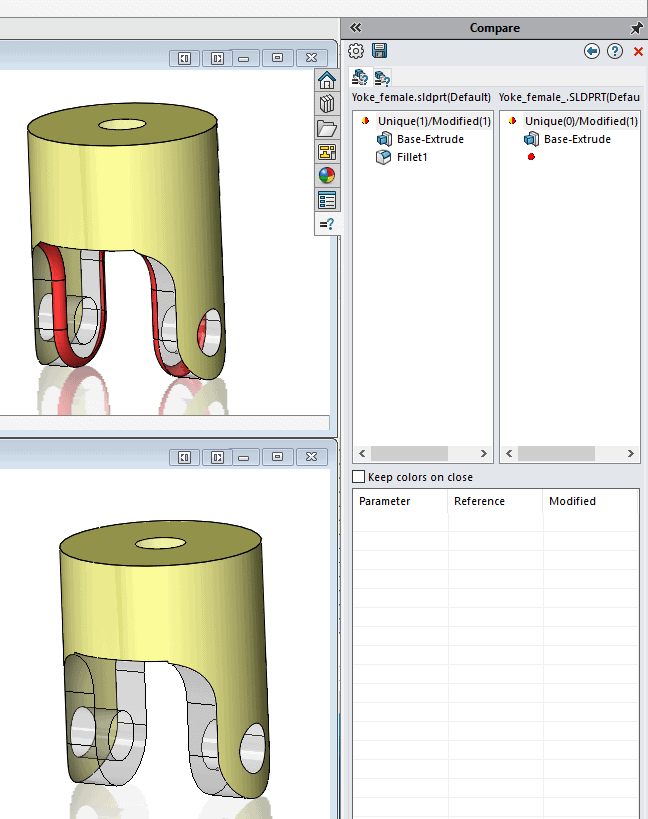Open SOLIDWORKS Resources home tab

click(326, 81)
